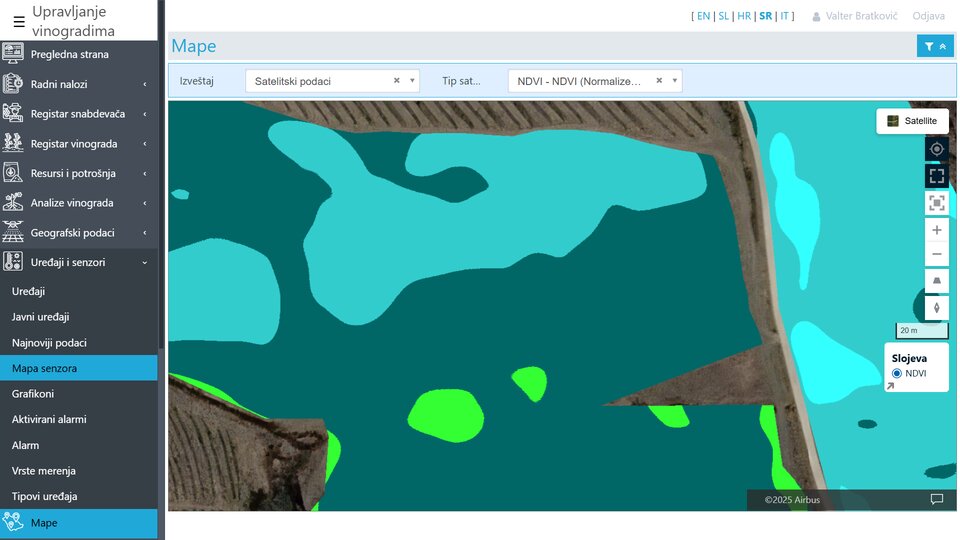Switch basemap with Satellite button
The height and width of the screenshot is (540, 960).
(x=912, y=121)
